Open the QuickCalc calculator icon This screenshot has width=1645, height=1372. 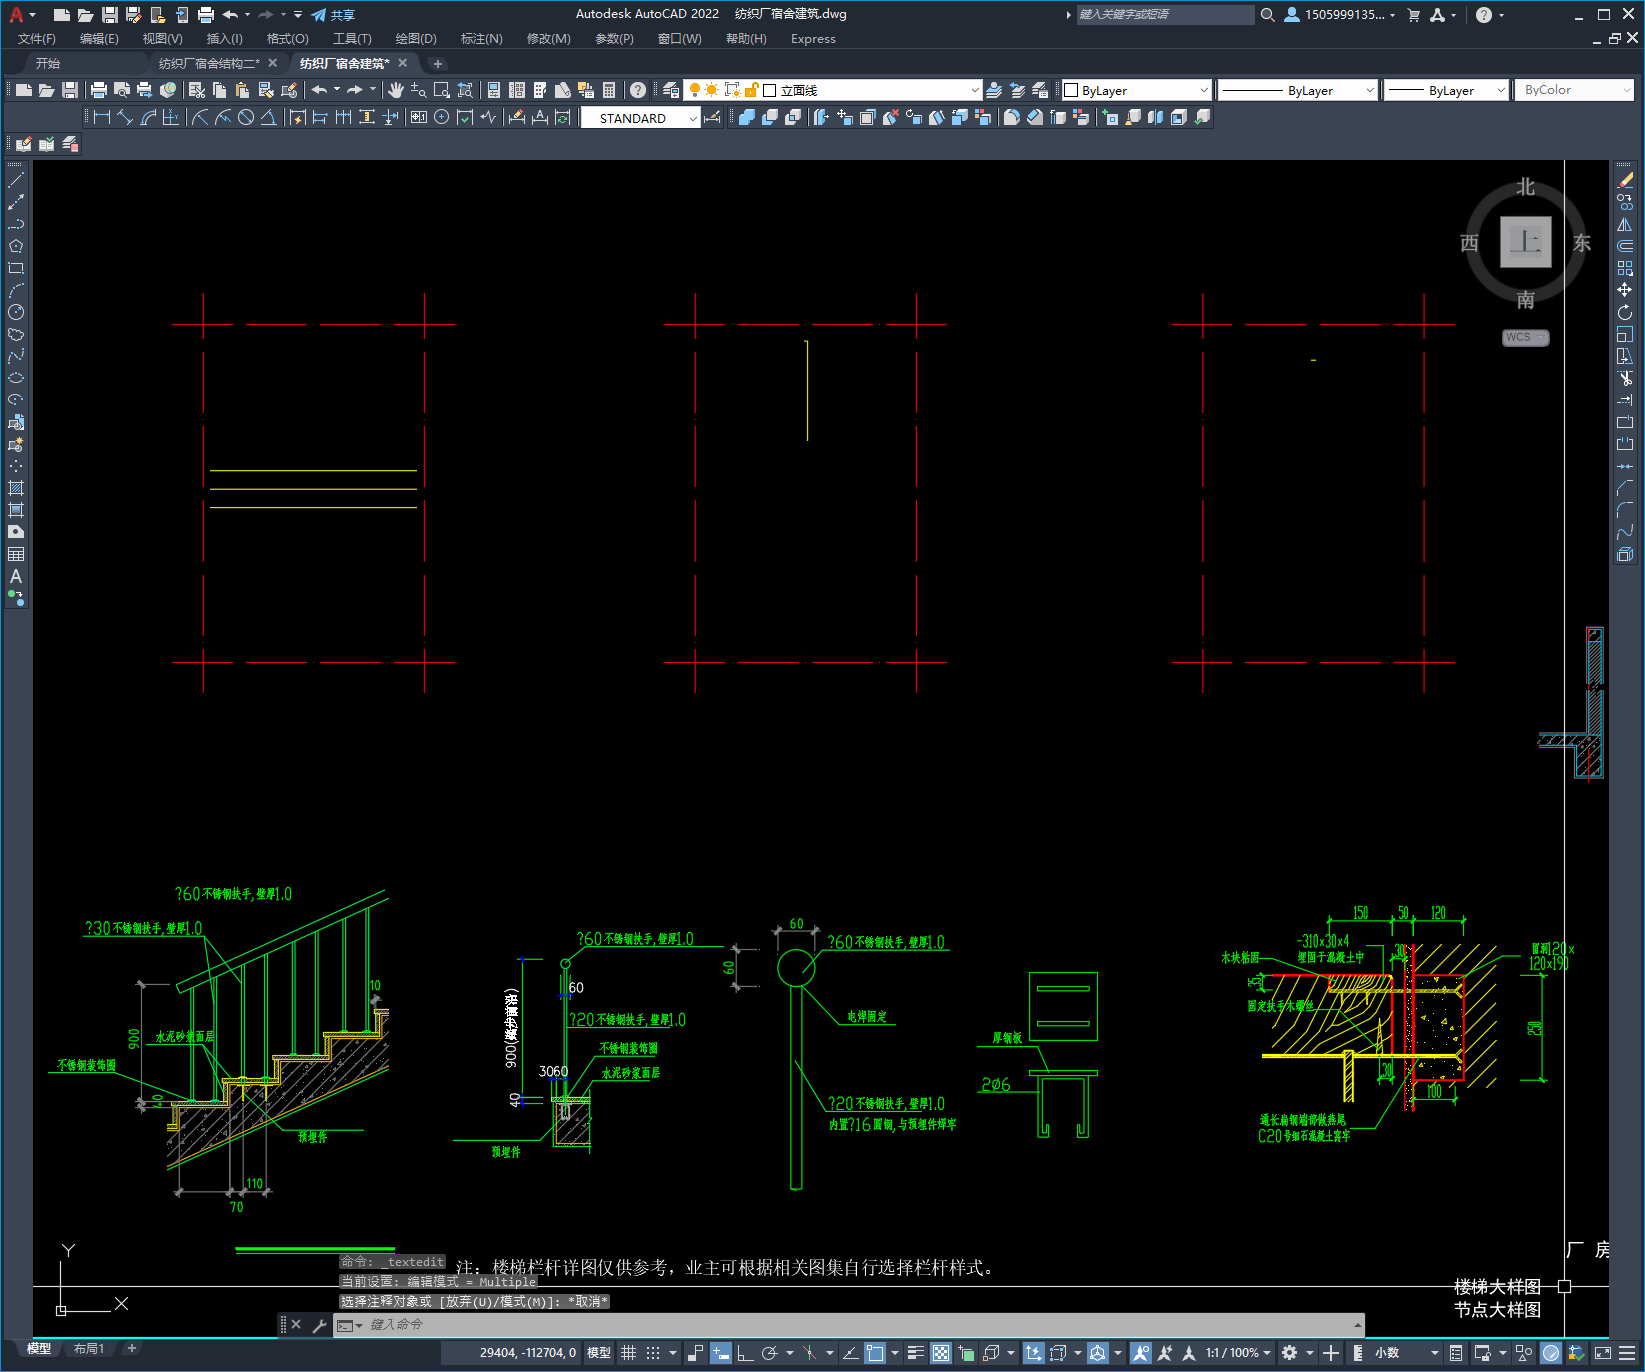(609, 90)
